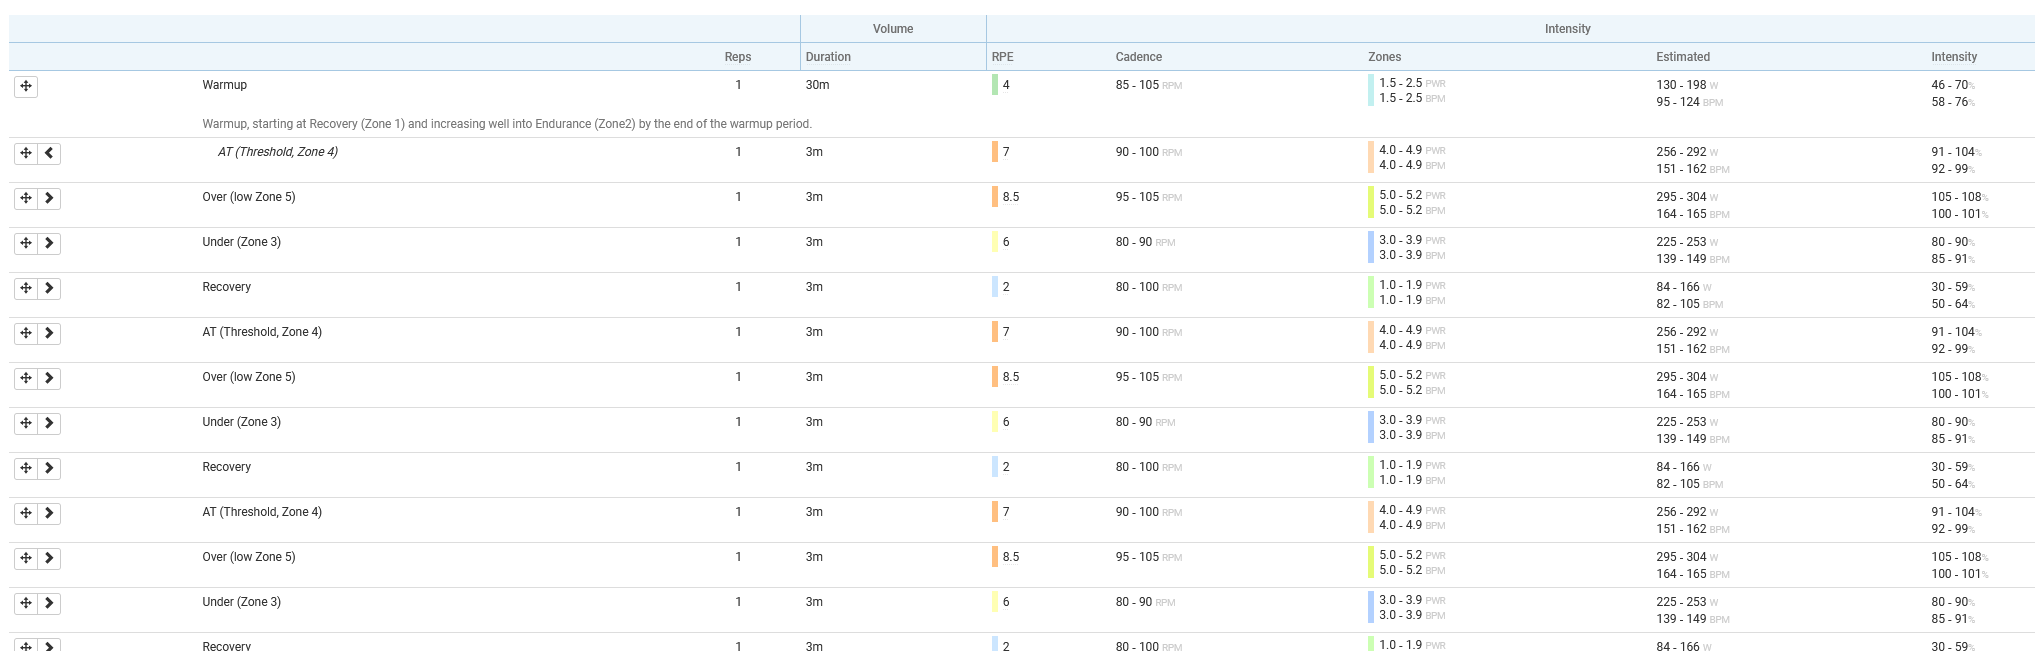The width and height of the screenshot is (2035, 651).
Task: Select the italic 'AT (Threshold, Zone 4)' name
Action: tap(278, 152)
